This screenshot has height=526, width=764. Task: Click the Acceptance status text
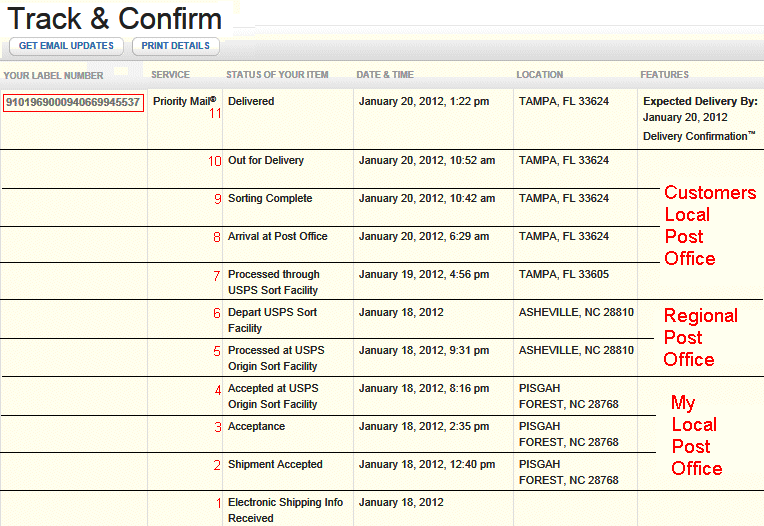(x=256, y=426)
